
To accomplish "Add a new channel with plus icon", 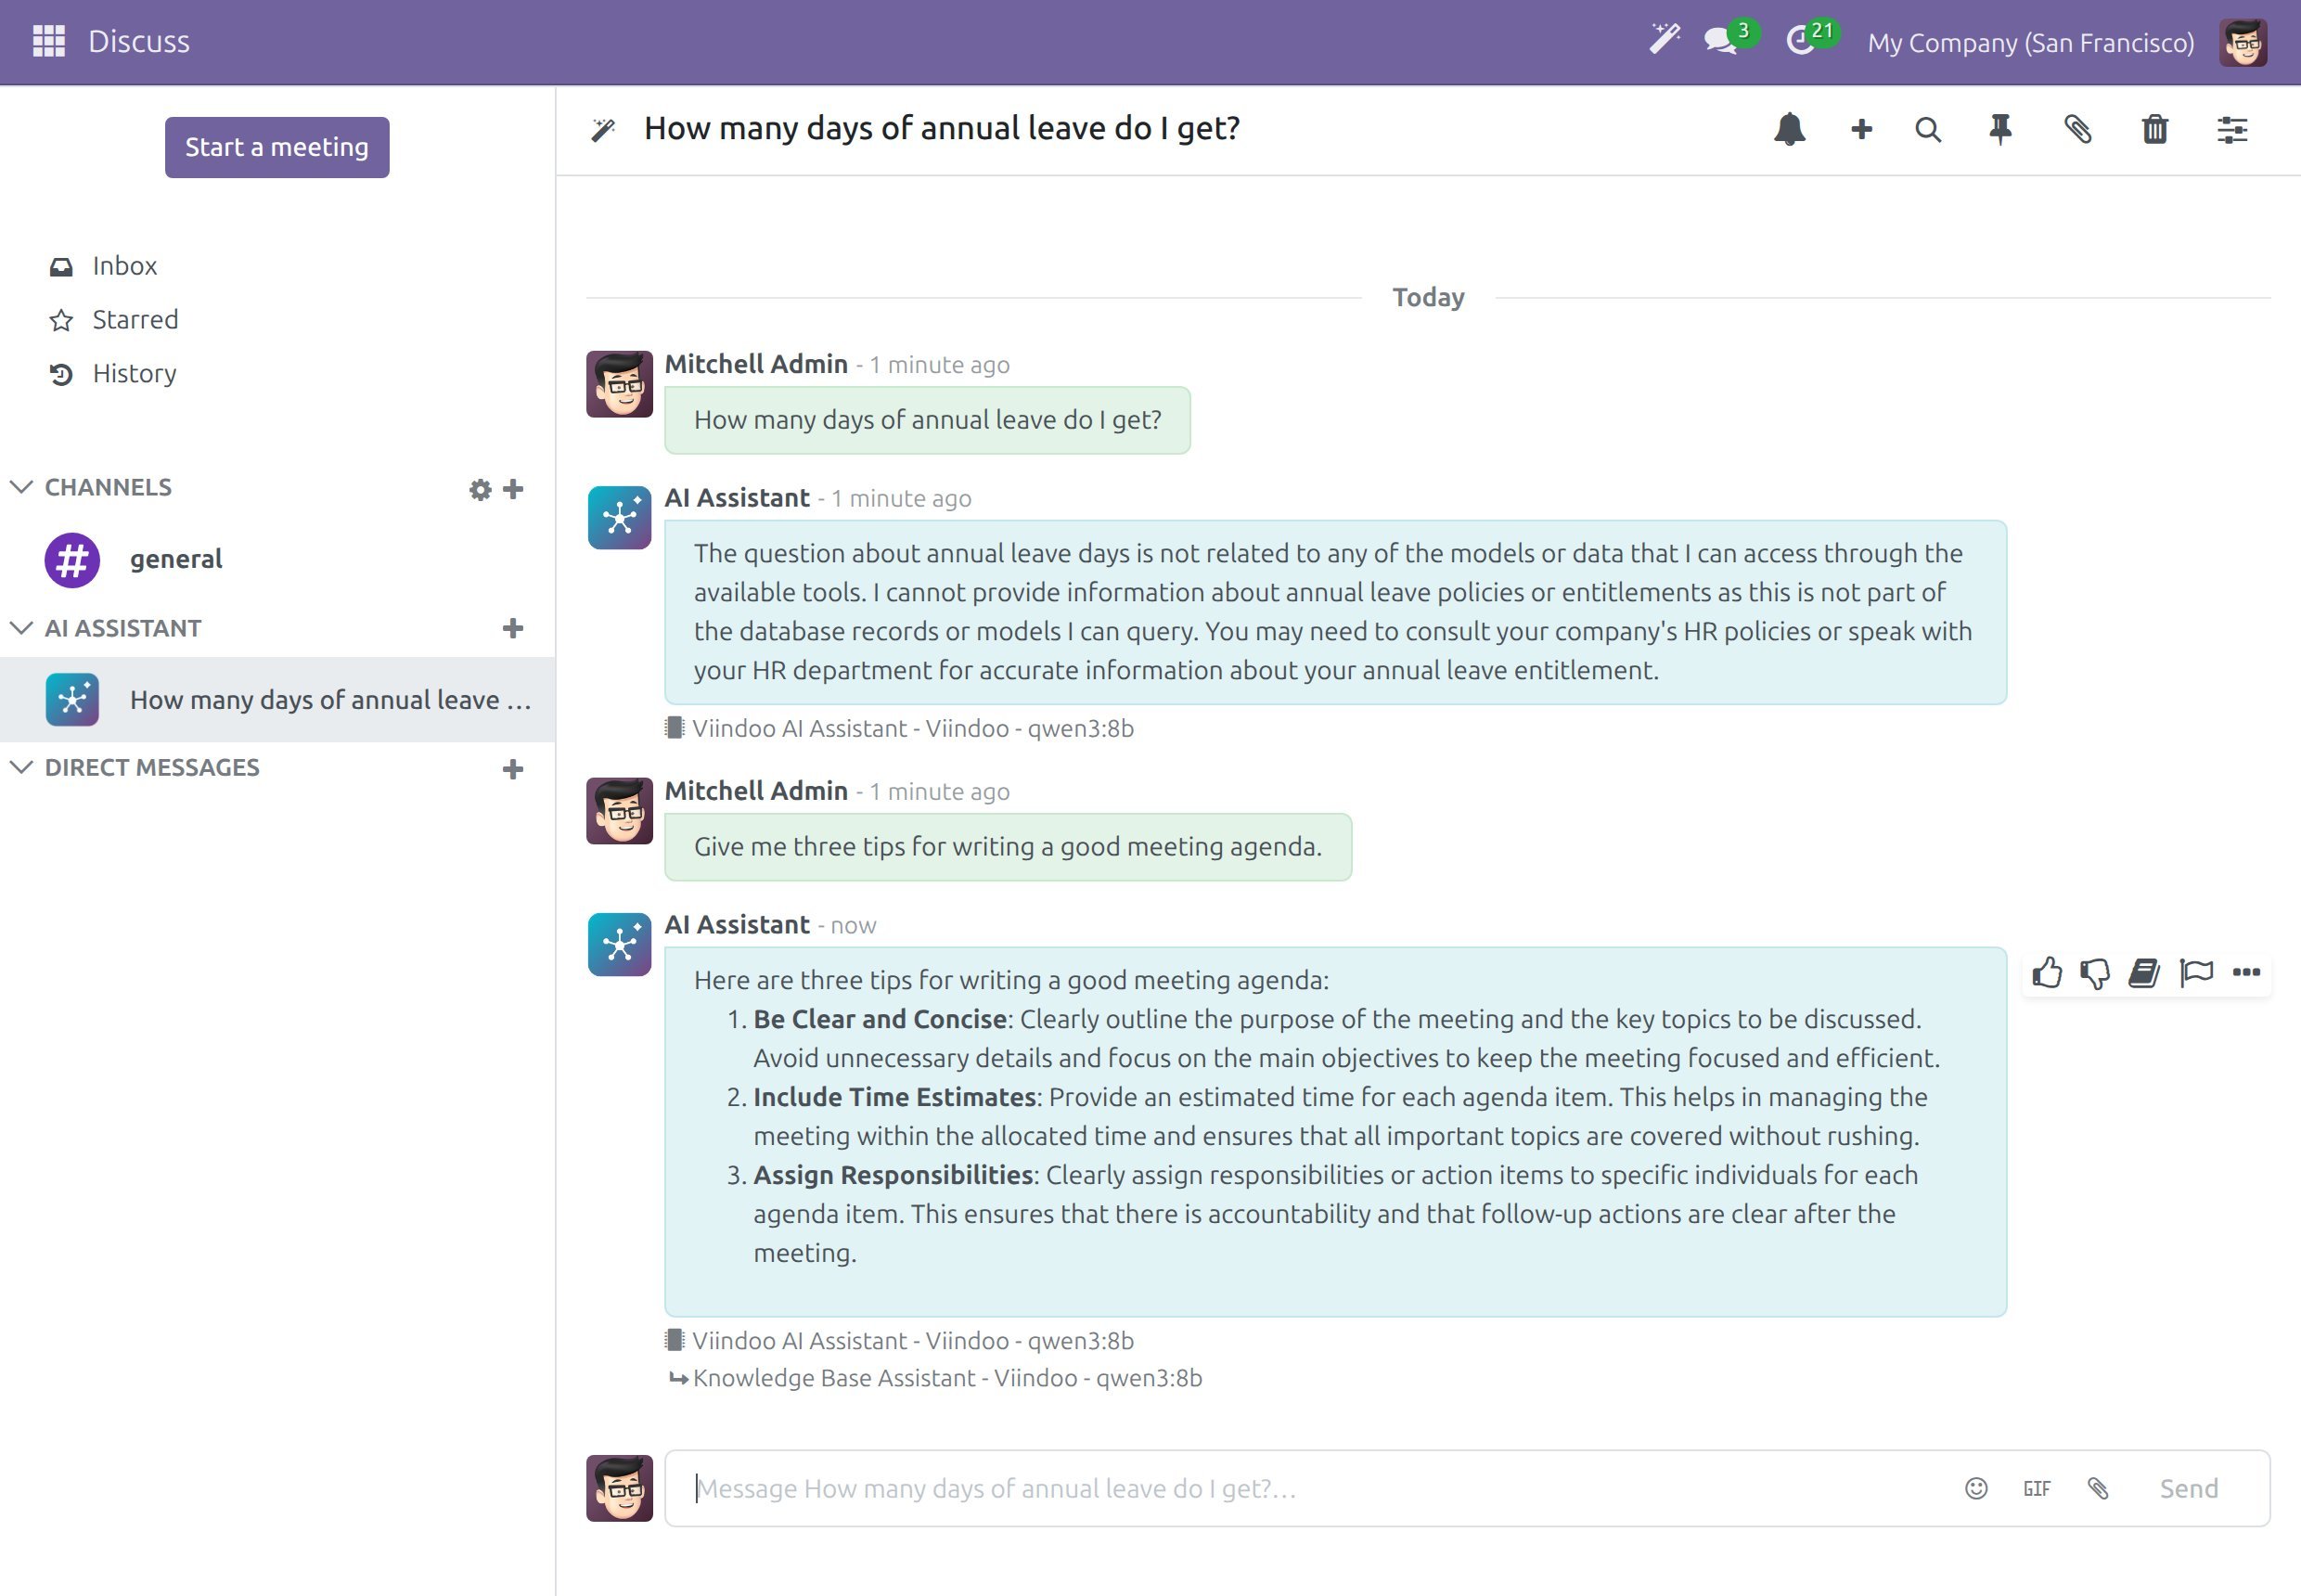I will pyautogui.click(x=513, y=489).
